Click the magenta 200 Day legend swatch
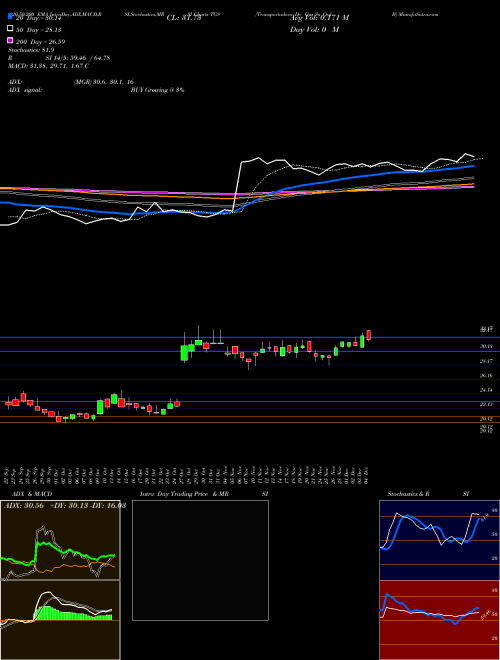Viewport: 500px width, 660px height. coord(11,40)
